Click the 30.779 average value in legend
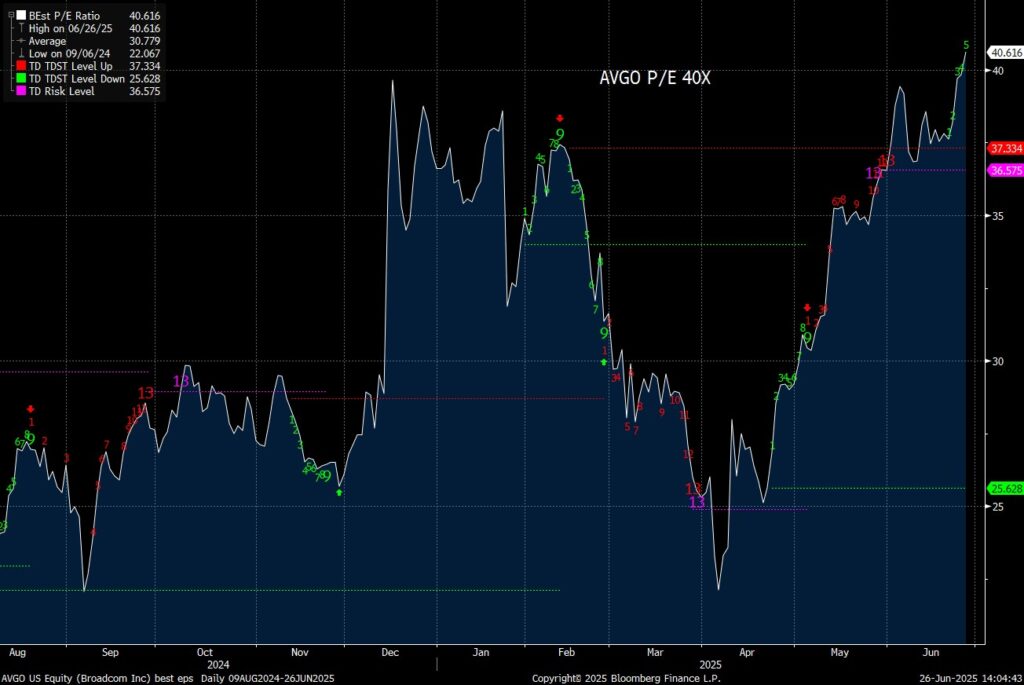 point(144,40)
